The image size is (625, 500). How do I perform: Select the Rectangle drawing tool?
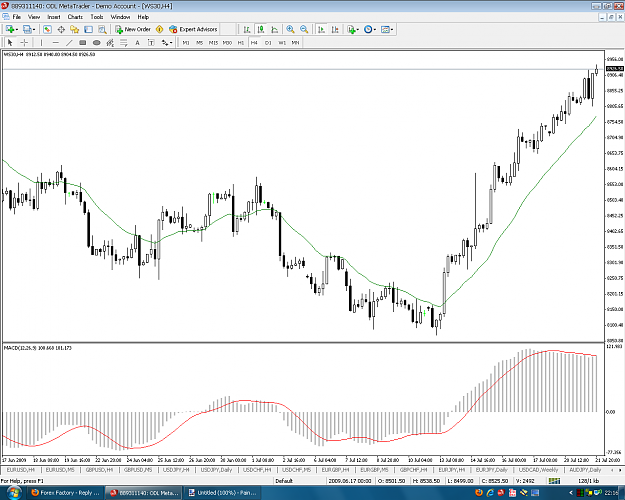[83, 42]
